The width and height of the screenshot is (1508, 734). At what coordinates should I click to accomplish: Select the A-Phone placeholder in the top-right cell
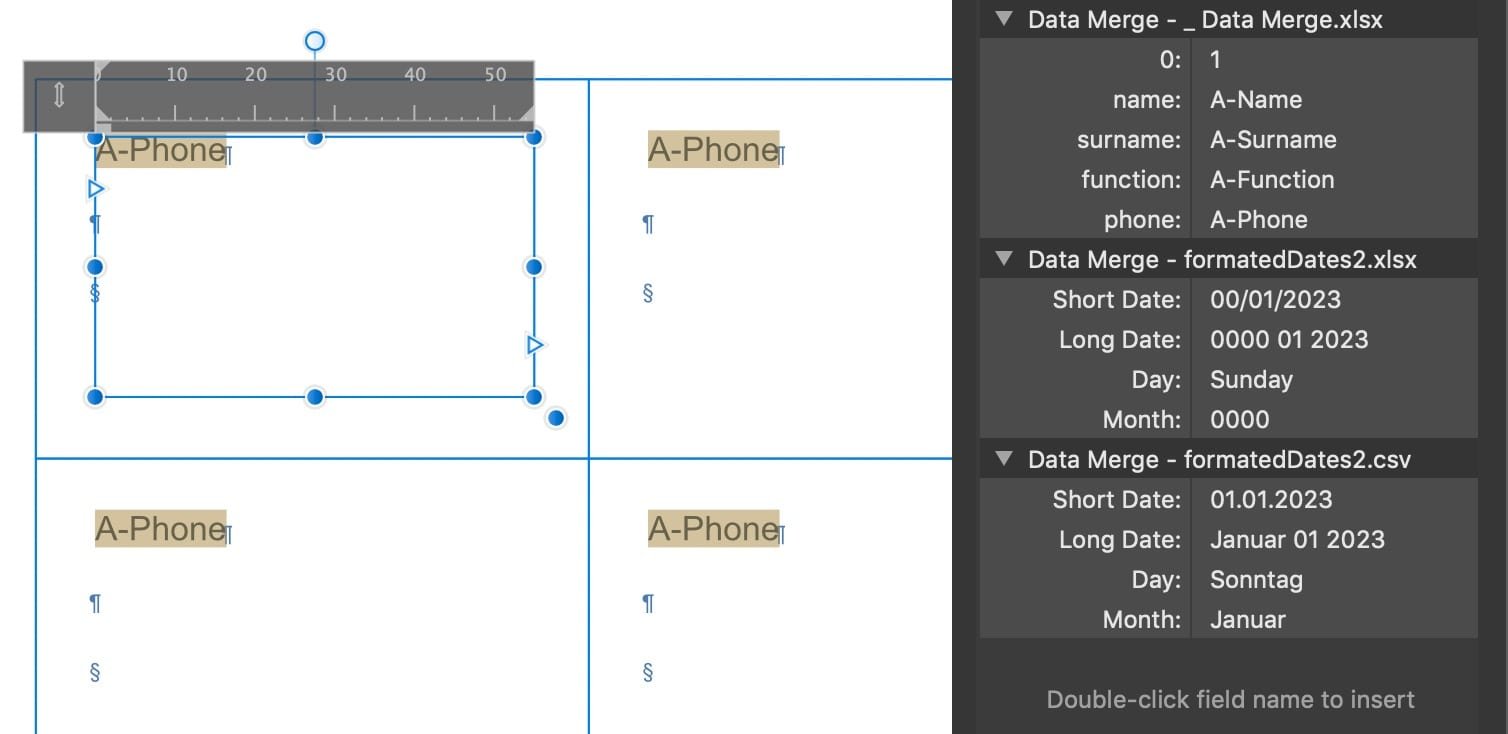pyautogui.click(x=712, y=150)
